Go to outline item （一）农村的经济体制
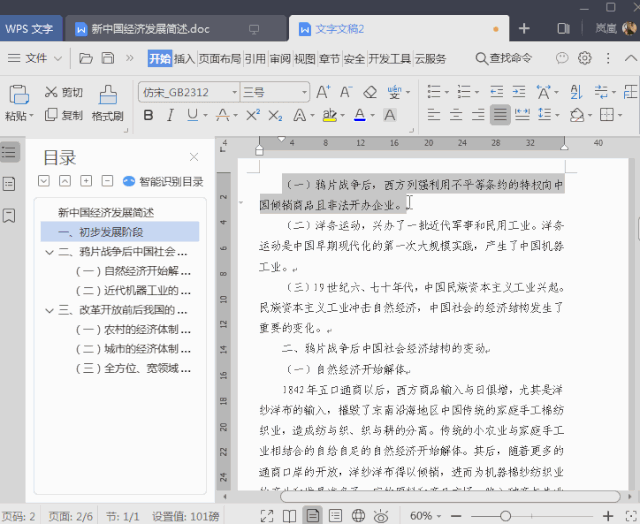Image resolution: width=640 pixels, height=524 pixels. (x=133, y=329)
